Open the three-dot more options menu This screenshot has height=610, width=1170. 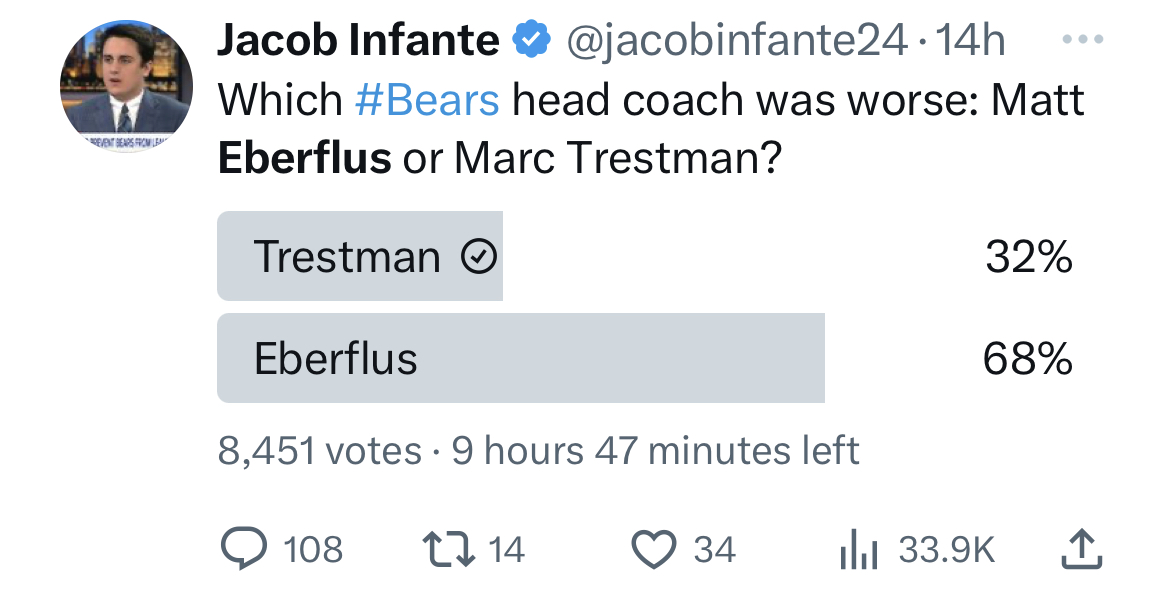pyautogui.click(x=1081, y=40)
